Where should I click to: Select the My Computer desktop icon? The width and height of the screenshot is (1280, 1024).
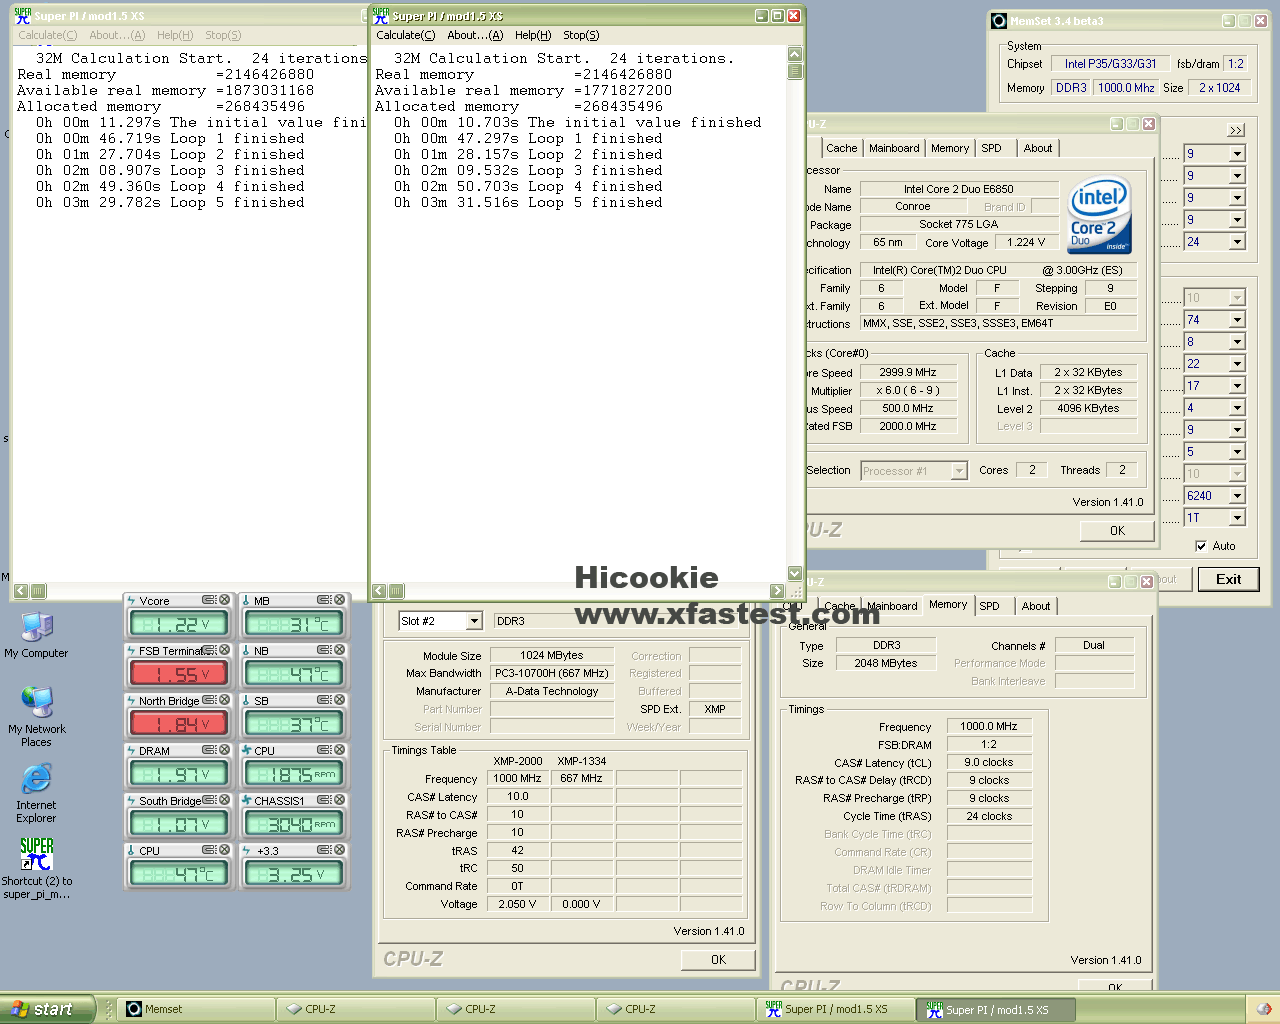coord(36,636)
